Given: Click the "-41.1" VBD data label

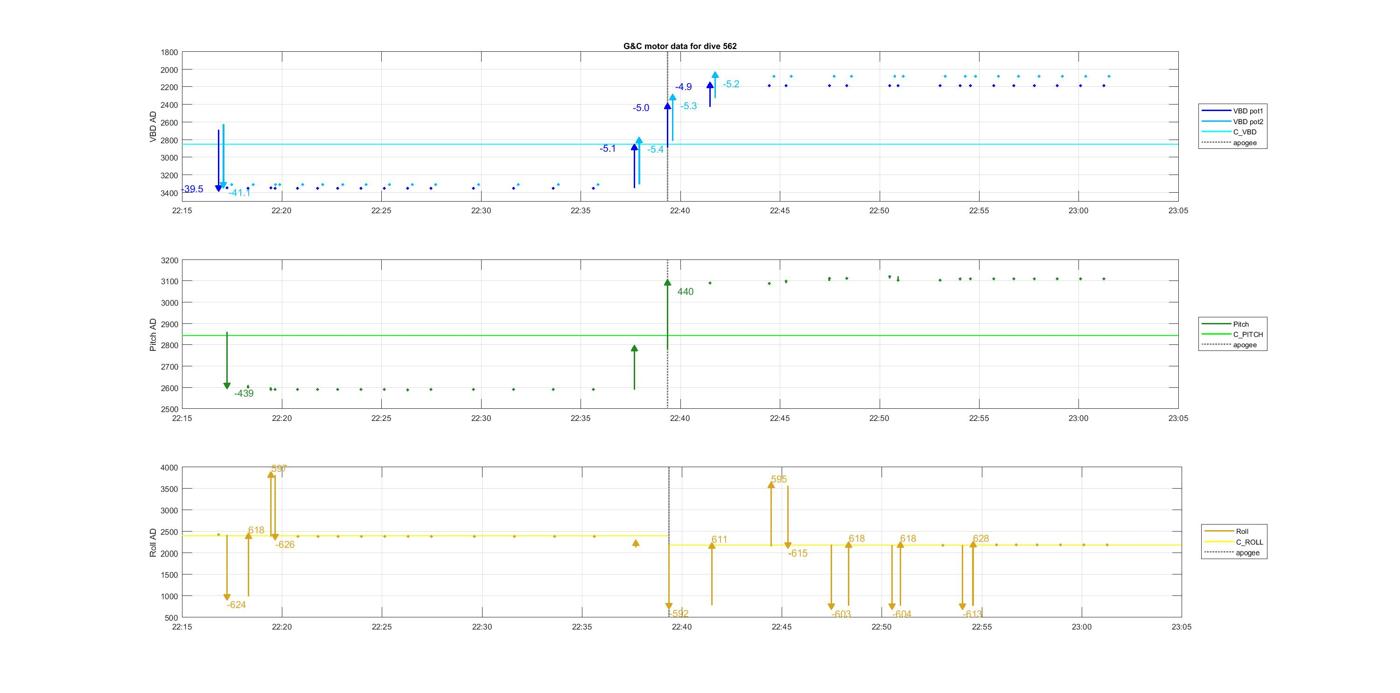Looking at the screenshot, I should pyautogui.click(x=239, y=192).
